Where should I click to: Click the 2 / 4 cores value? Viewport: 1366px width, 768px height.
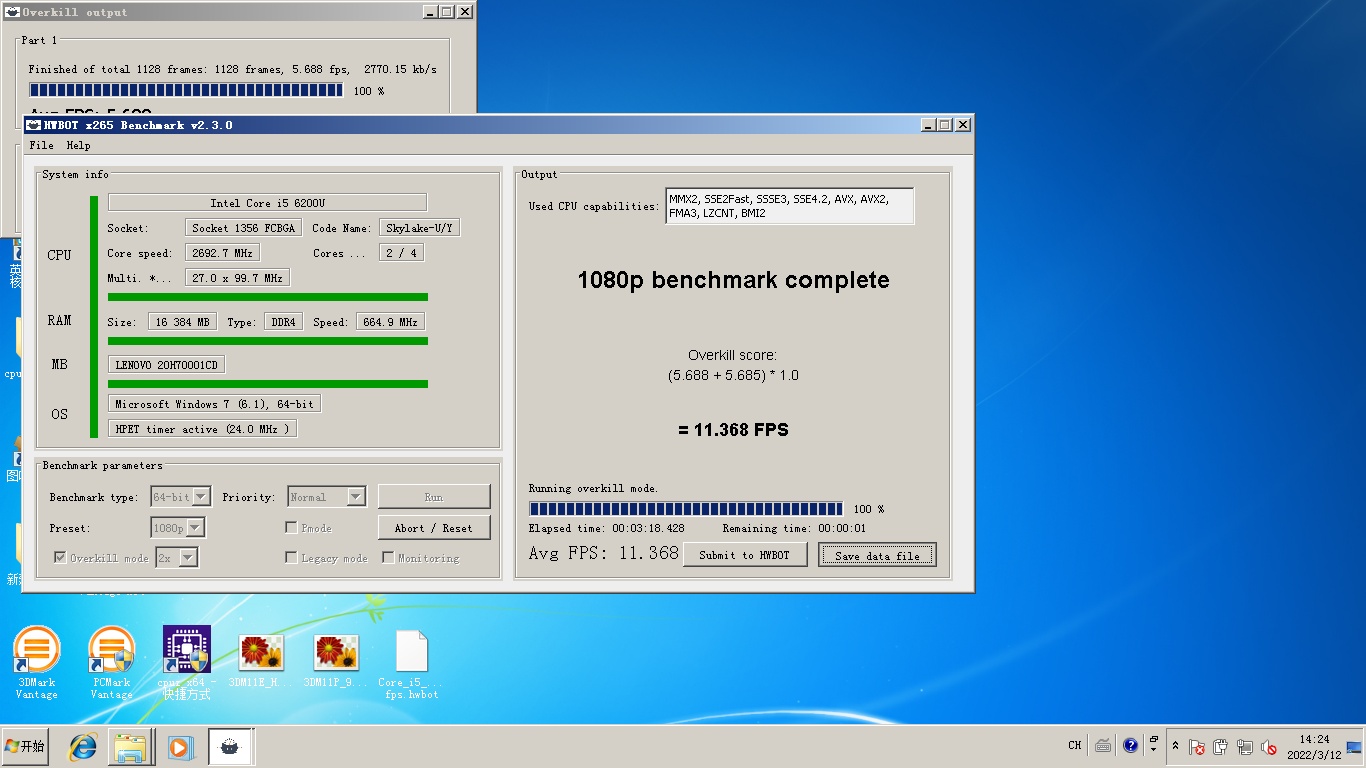[402, 253]
